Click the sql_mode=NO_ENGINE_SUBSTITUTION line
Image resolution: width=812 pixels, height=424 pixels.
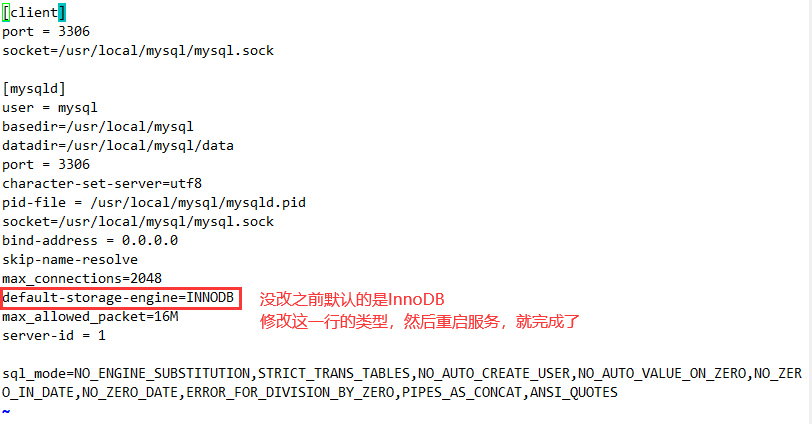[x=402, y=383]
